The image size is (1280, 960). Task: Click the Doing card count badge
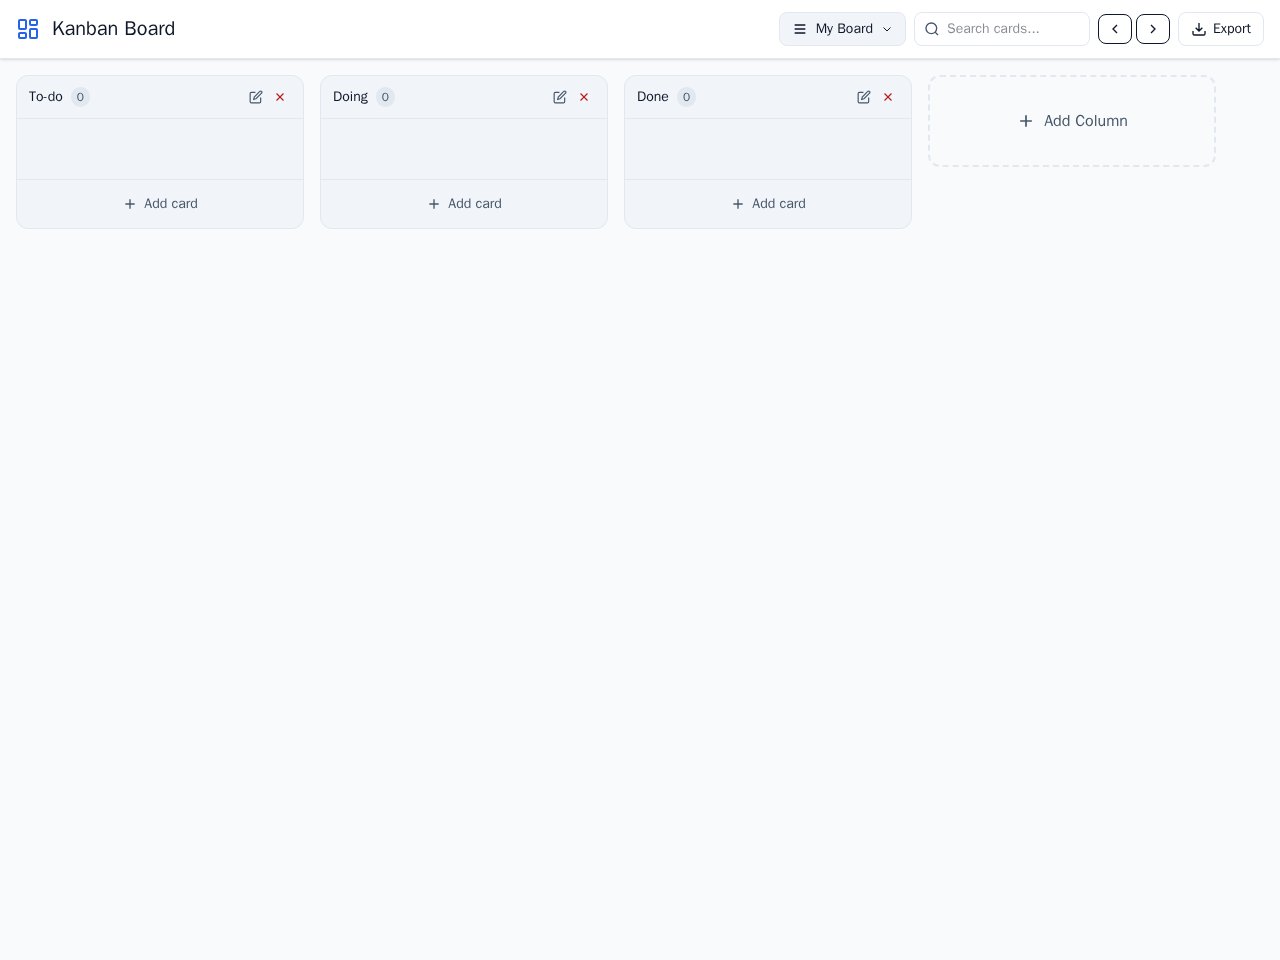point(385,97)
